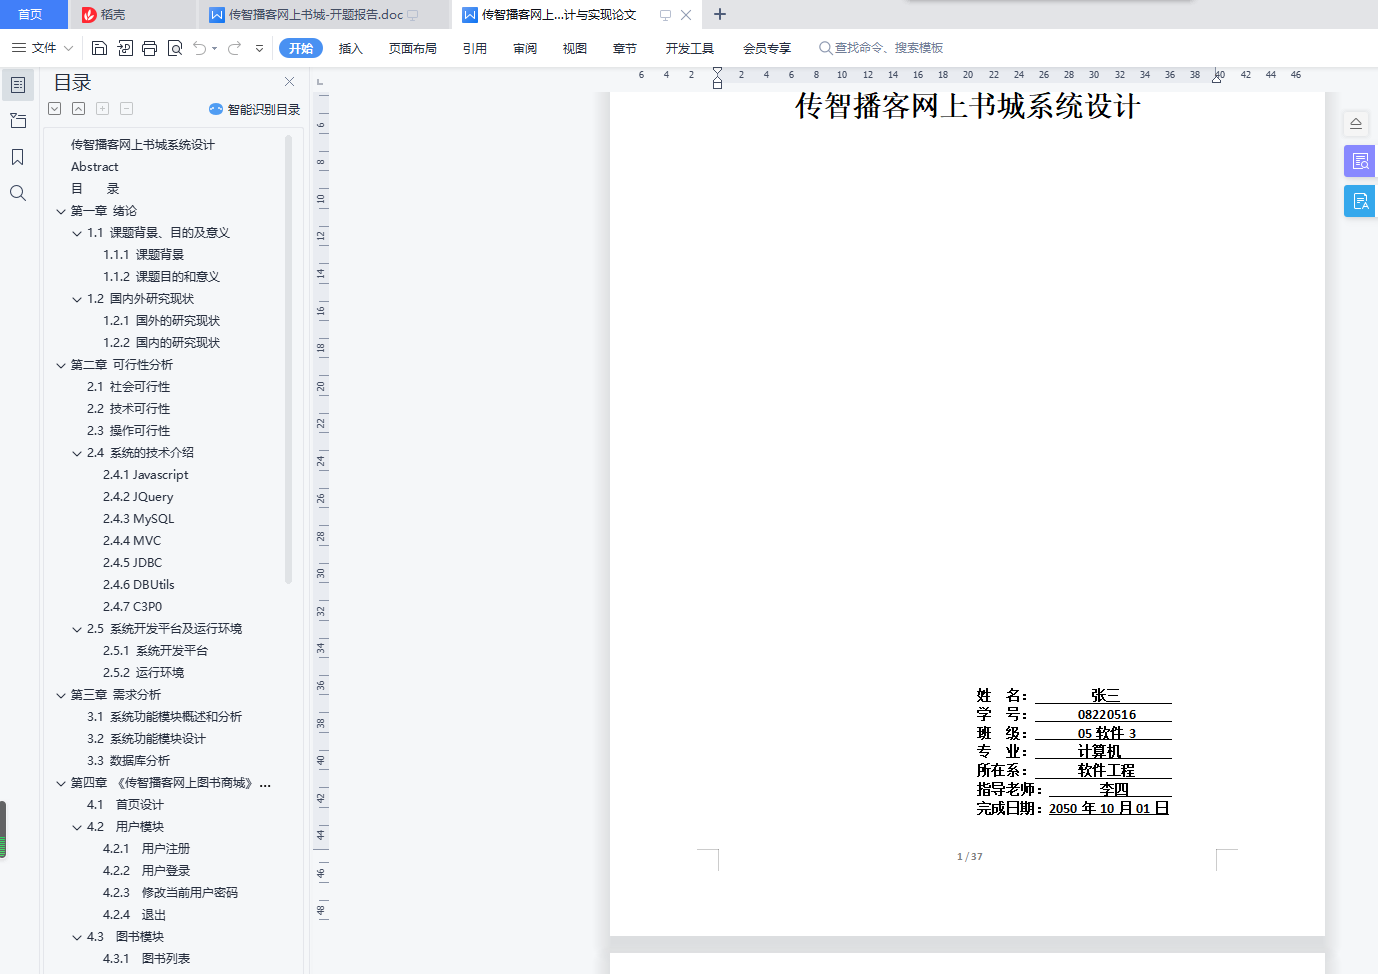Click the outline panel vertical scrollbar
The height and width of the screenshot is (974, 1378).
click(x=288, y=360)
